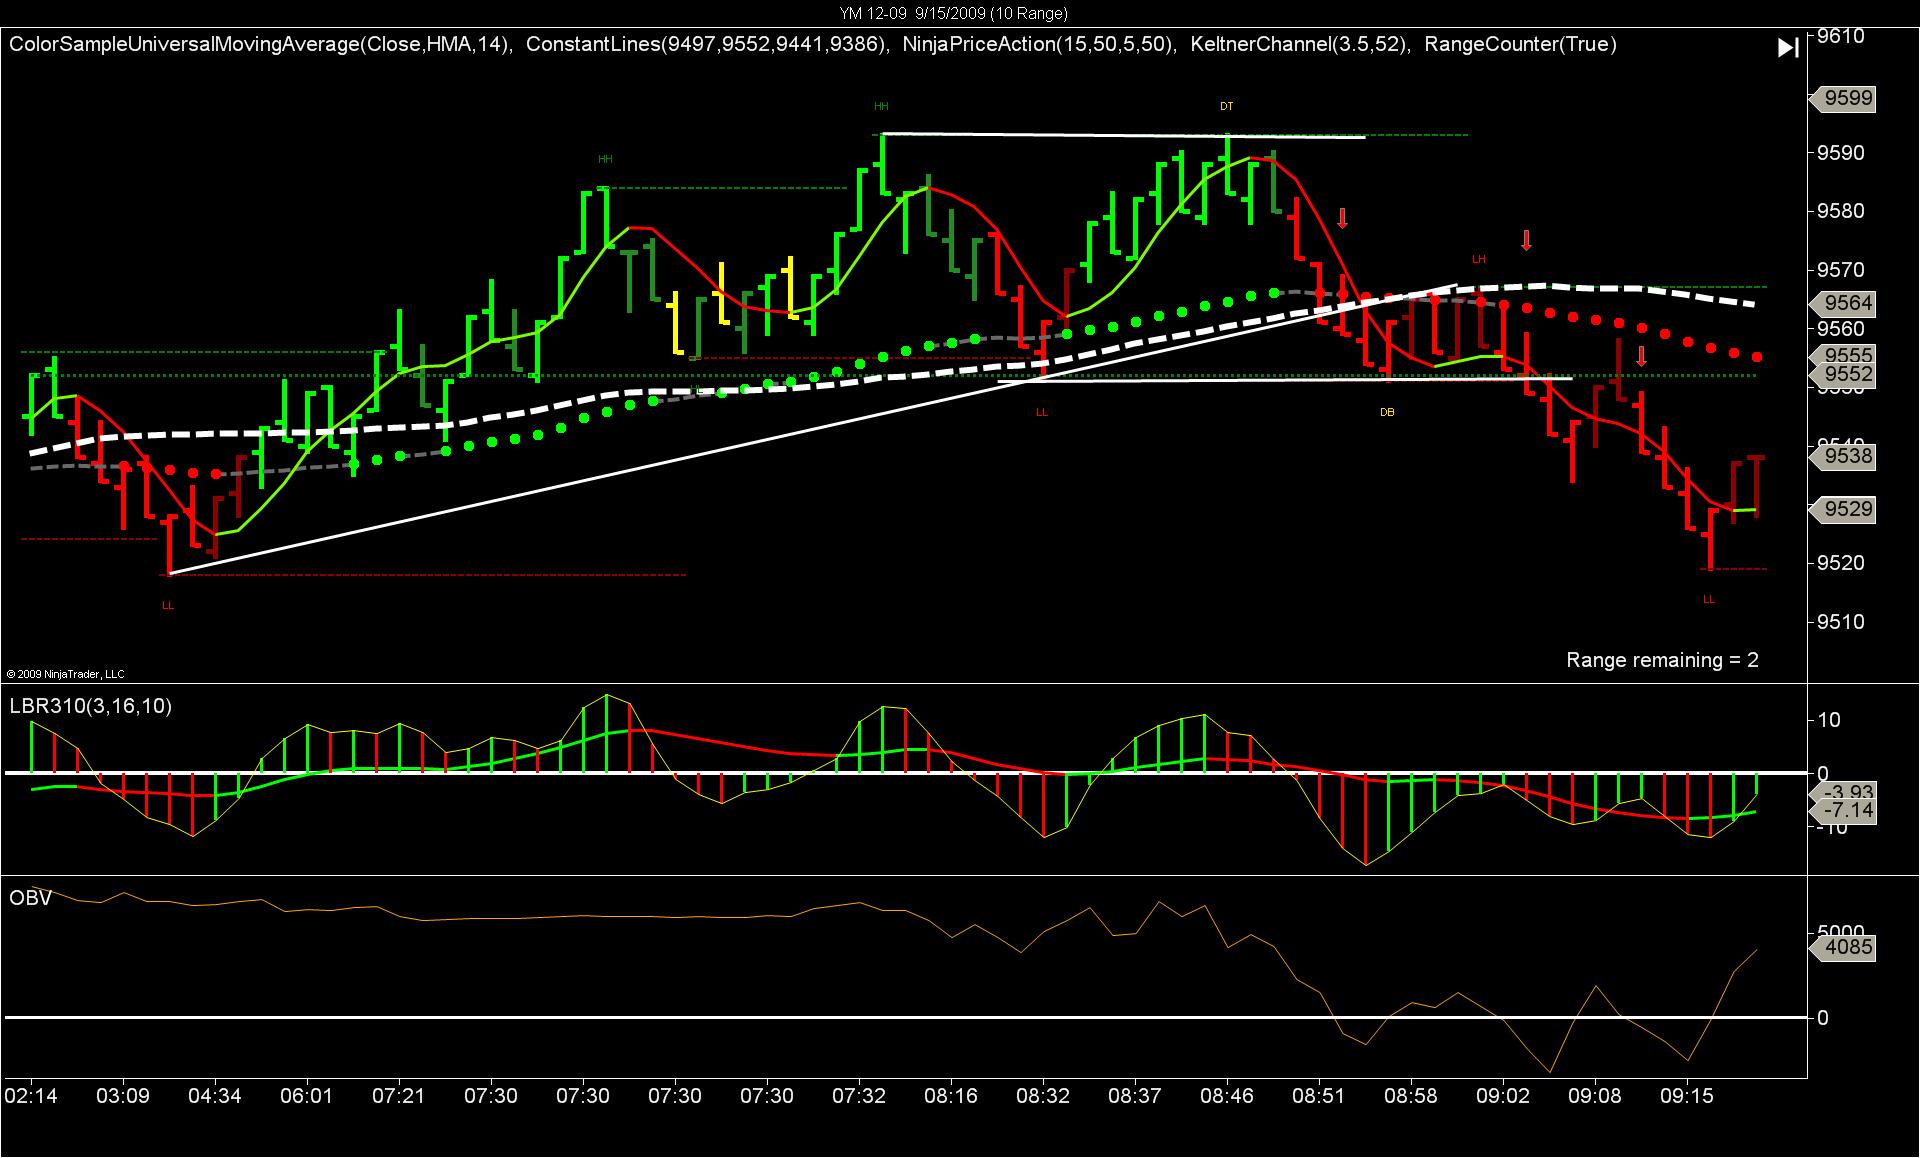Click the LH lower-high chart label
Screen dimensions: 1920x1158
[1479, 259]
